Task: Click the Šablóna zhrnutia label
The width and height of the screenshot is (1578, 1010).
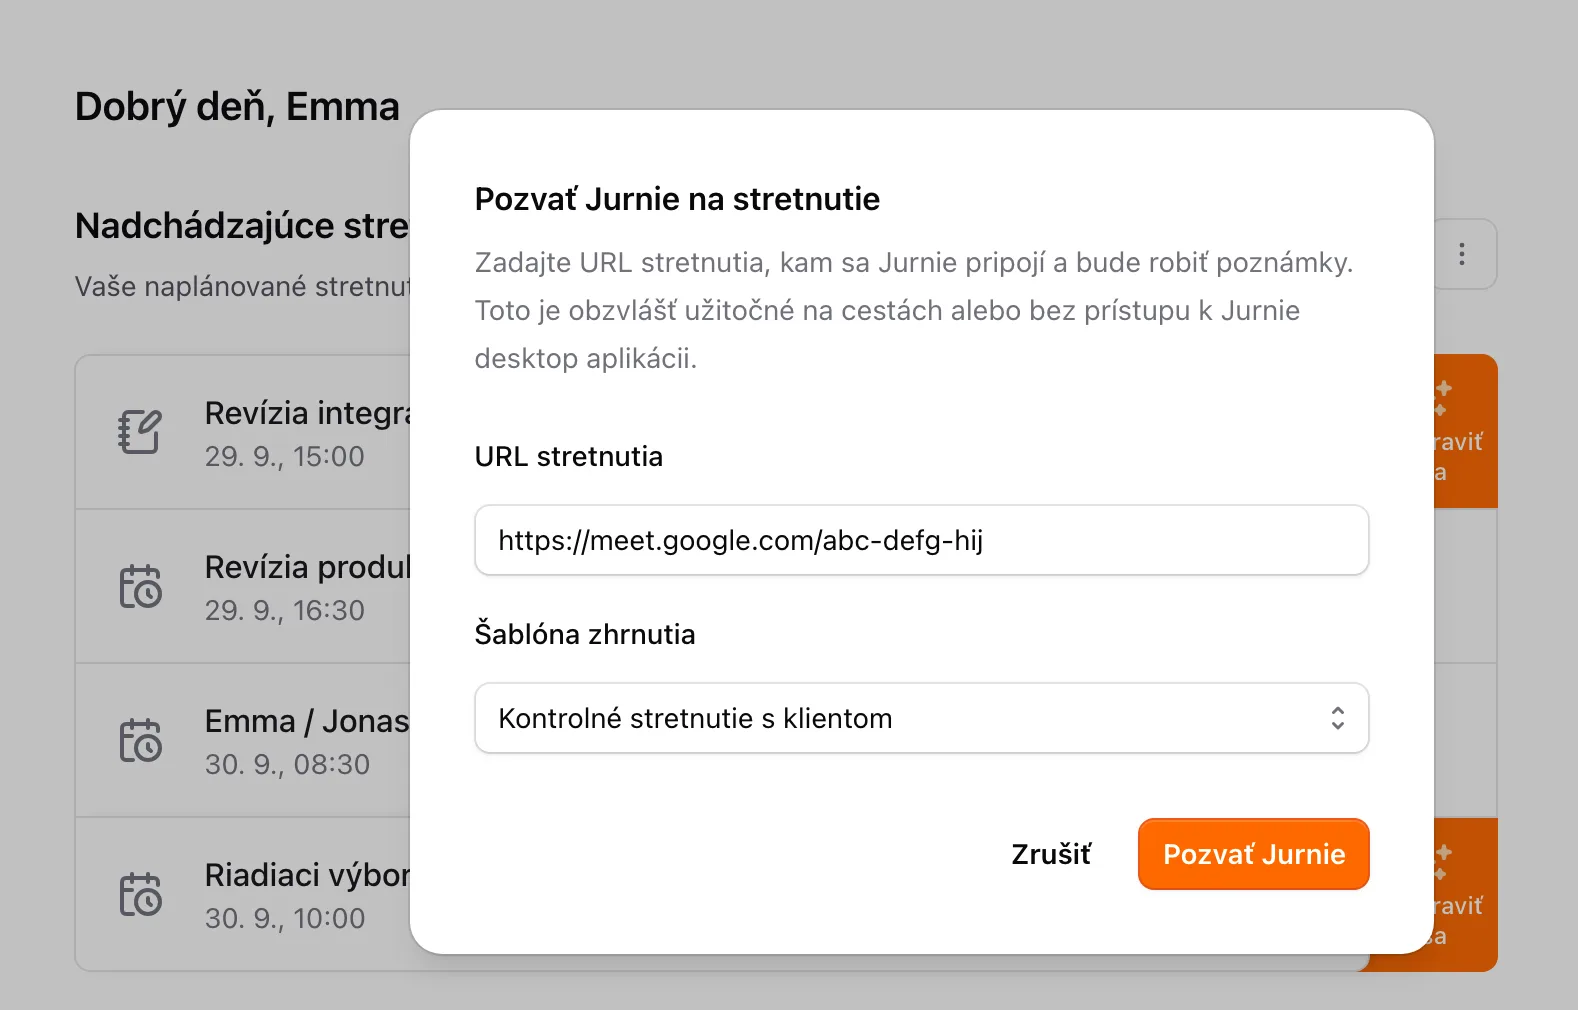Action: click(x=585, y=634)
